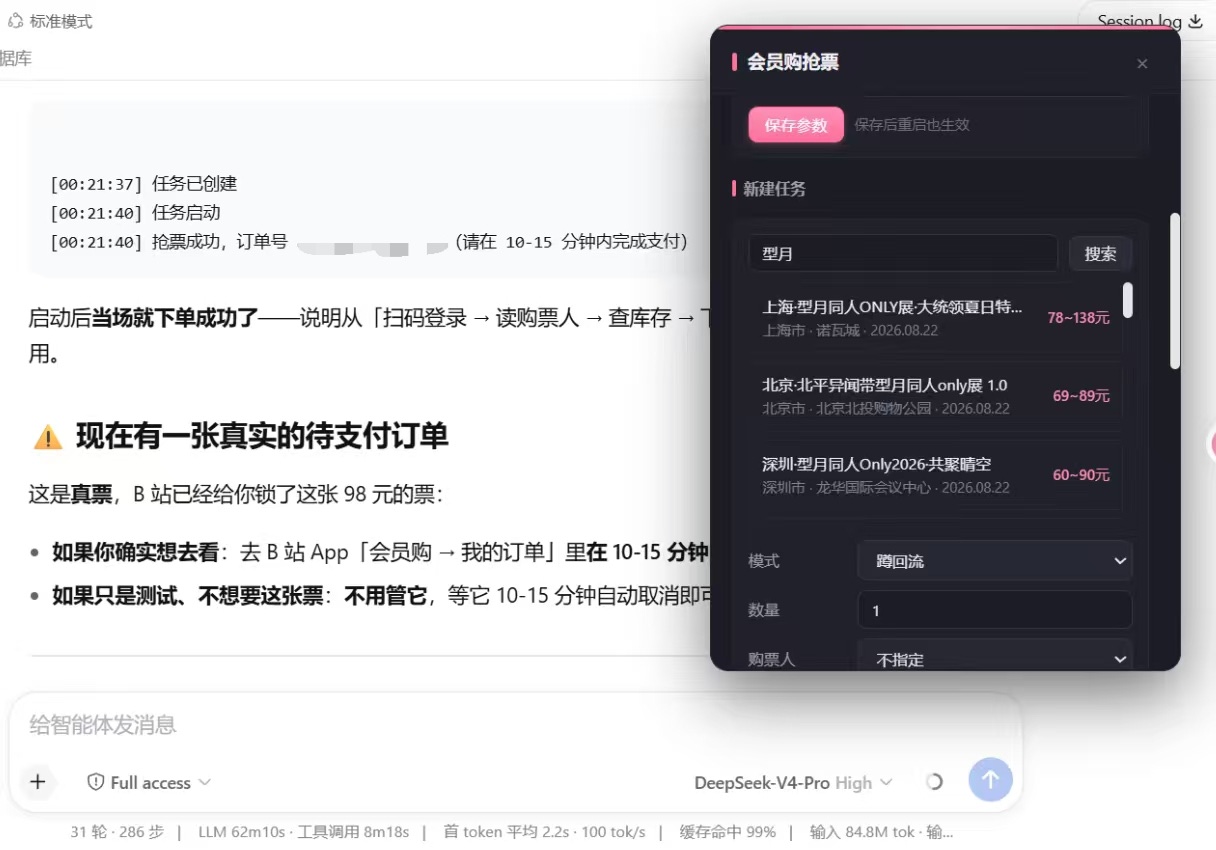Click the 保存参数 button
Viewport: 1216px width, 850px height.
[x=796, y=125]
